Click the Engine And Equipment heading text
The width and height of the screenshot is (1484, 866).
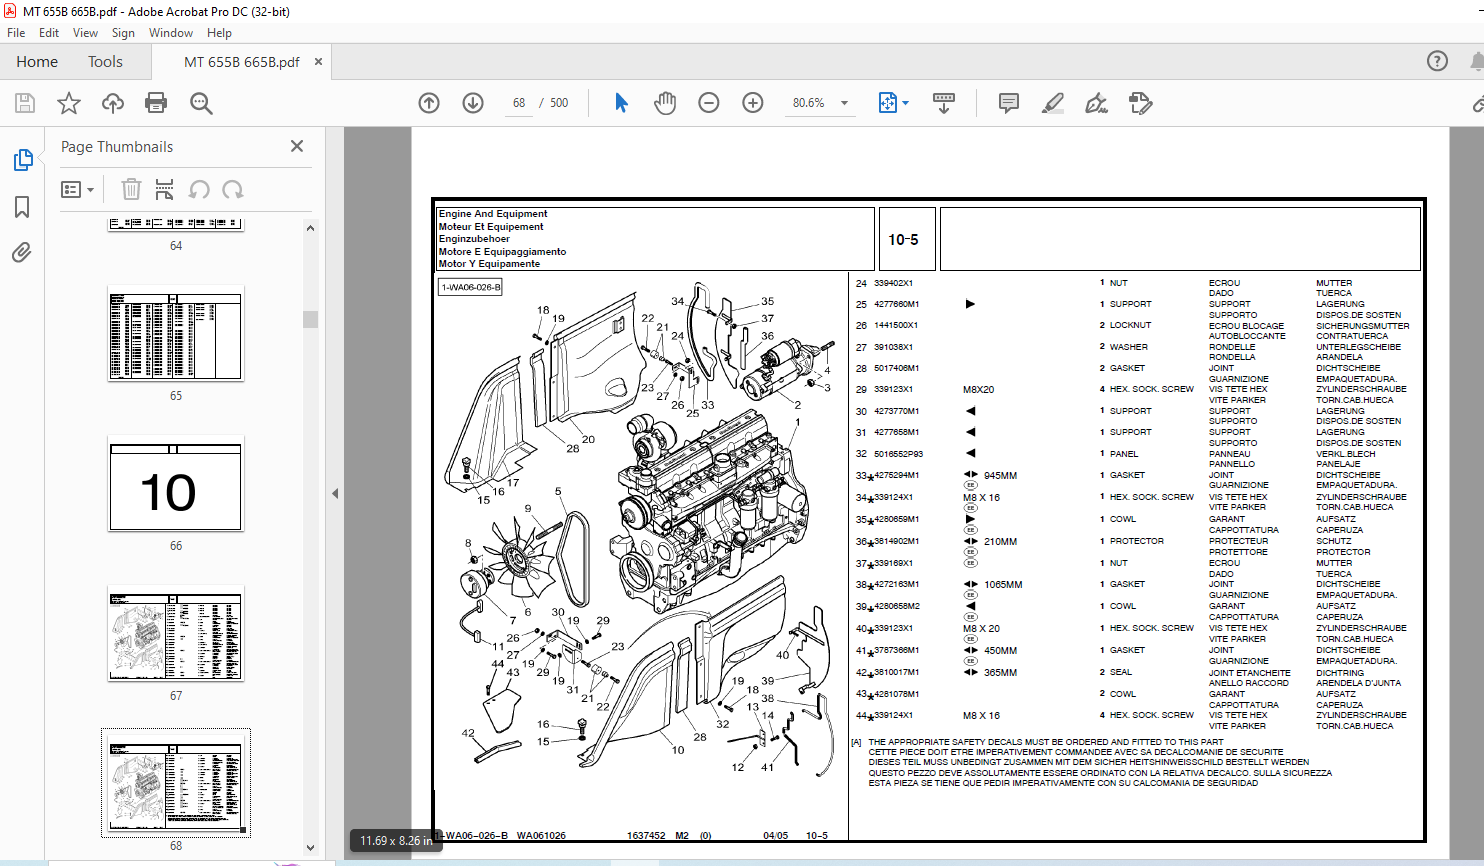click(x=493, y=214)
